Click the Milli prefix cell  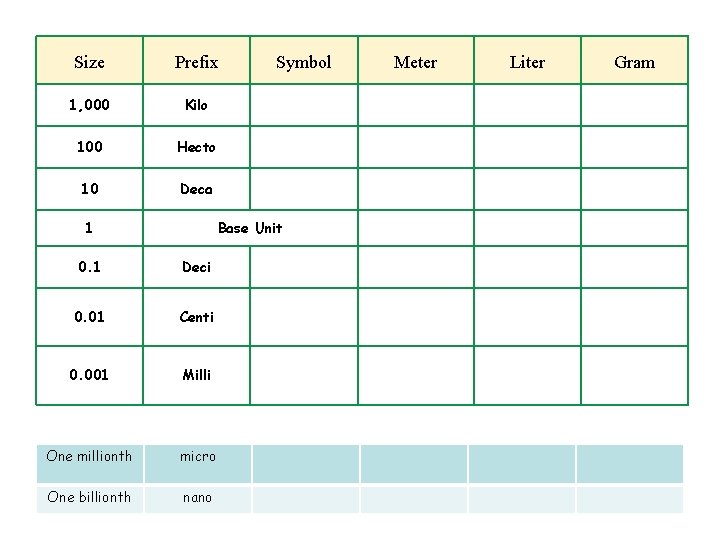(197, 376)
